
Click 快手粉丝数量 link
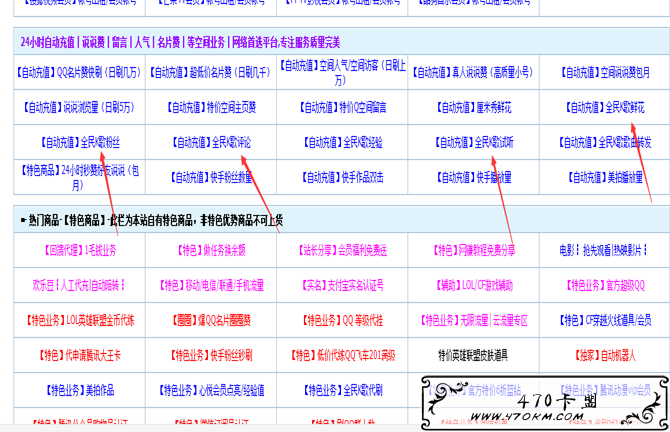[211, 177]
